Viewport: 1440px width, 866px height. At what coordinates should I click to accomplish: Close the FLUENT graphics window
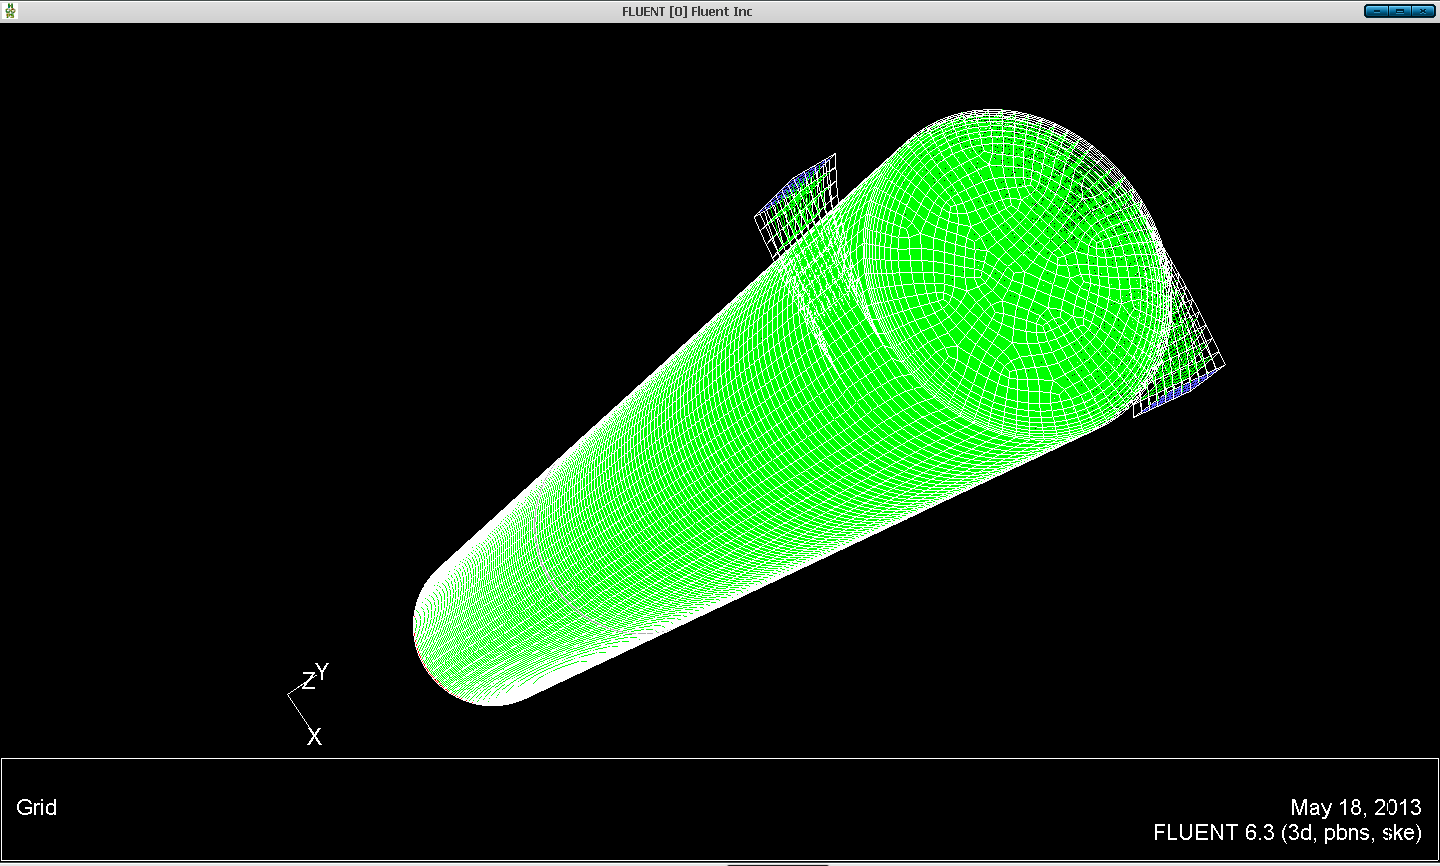click(x=1425, y=11)
